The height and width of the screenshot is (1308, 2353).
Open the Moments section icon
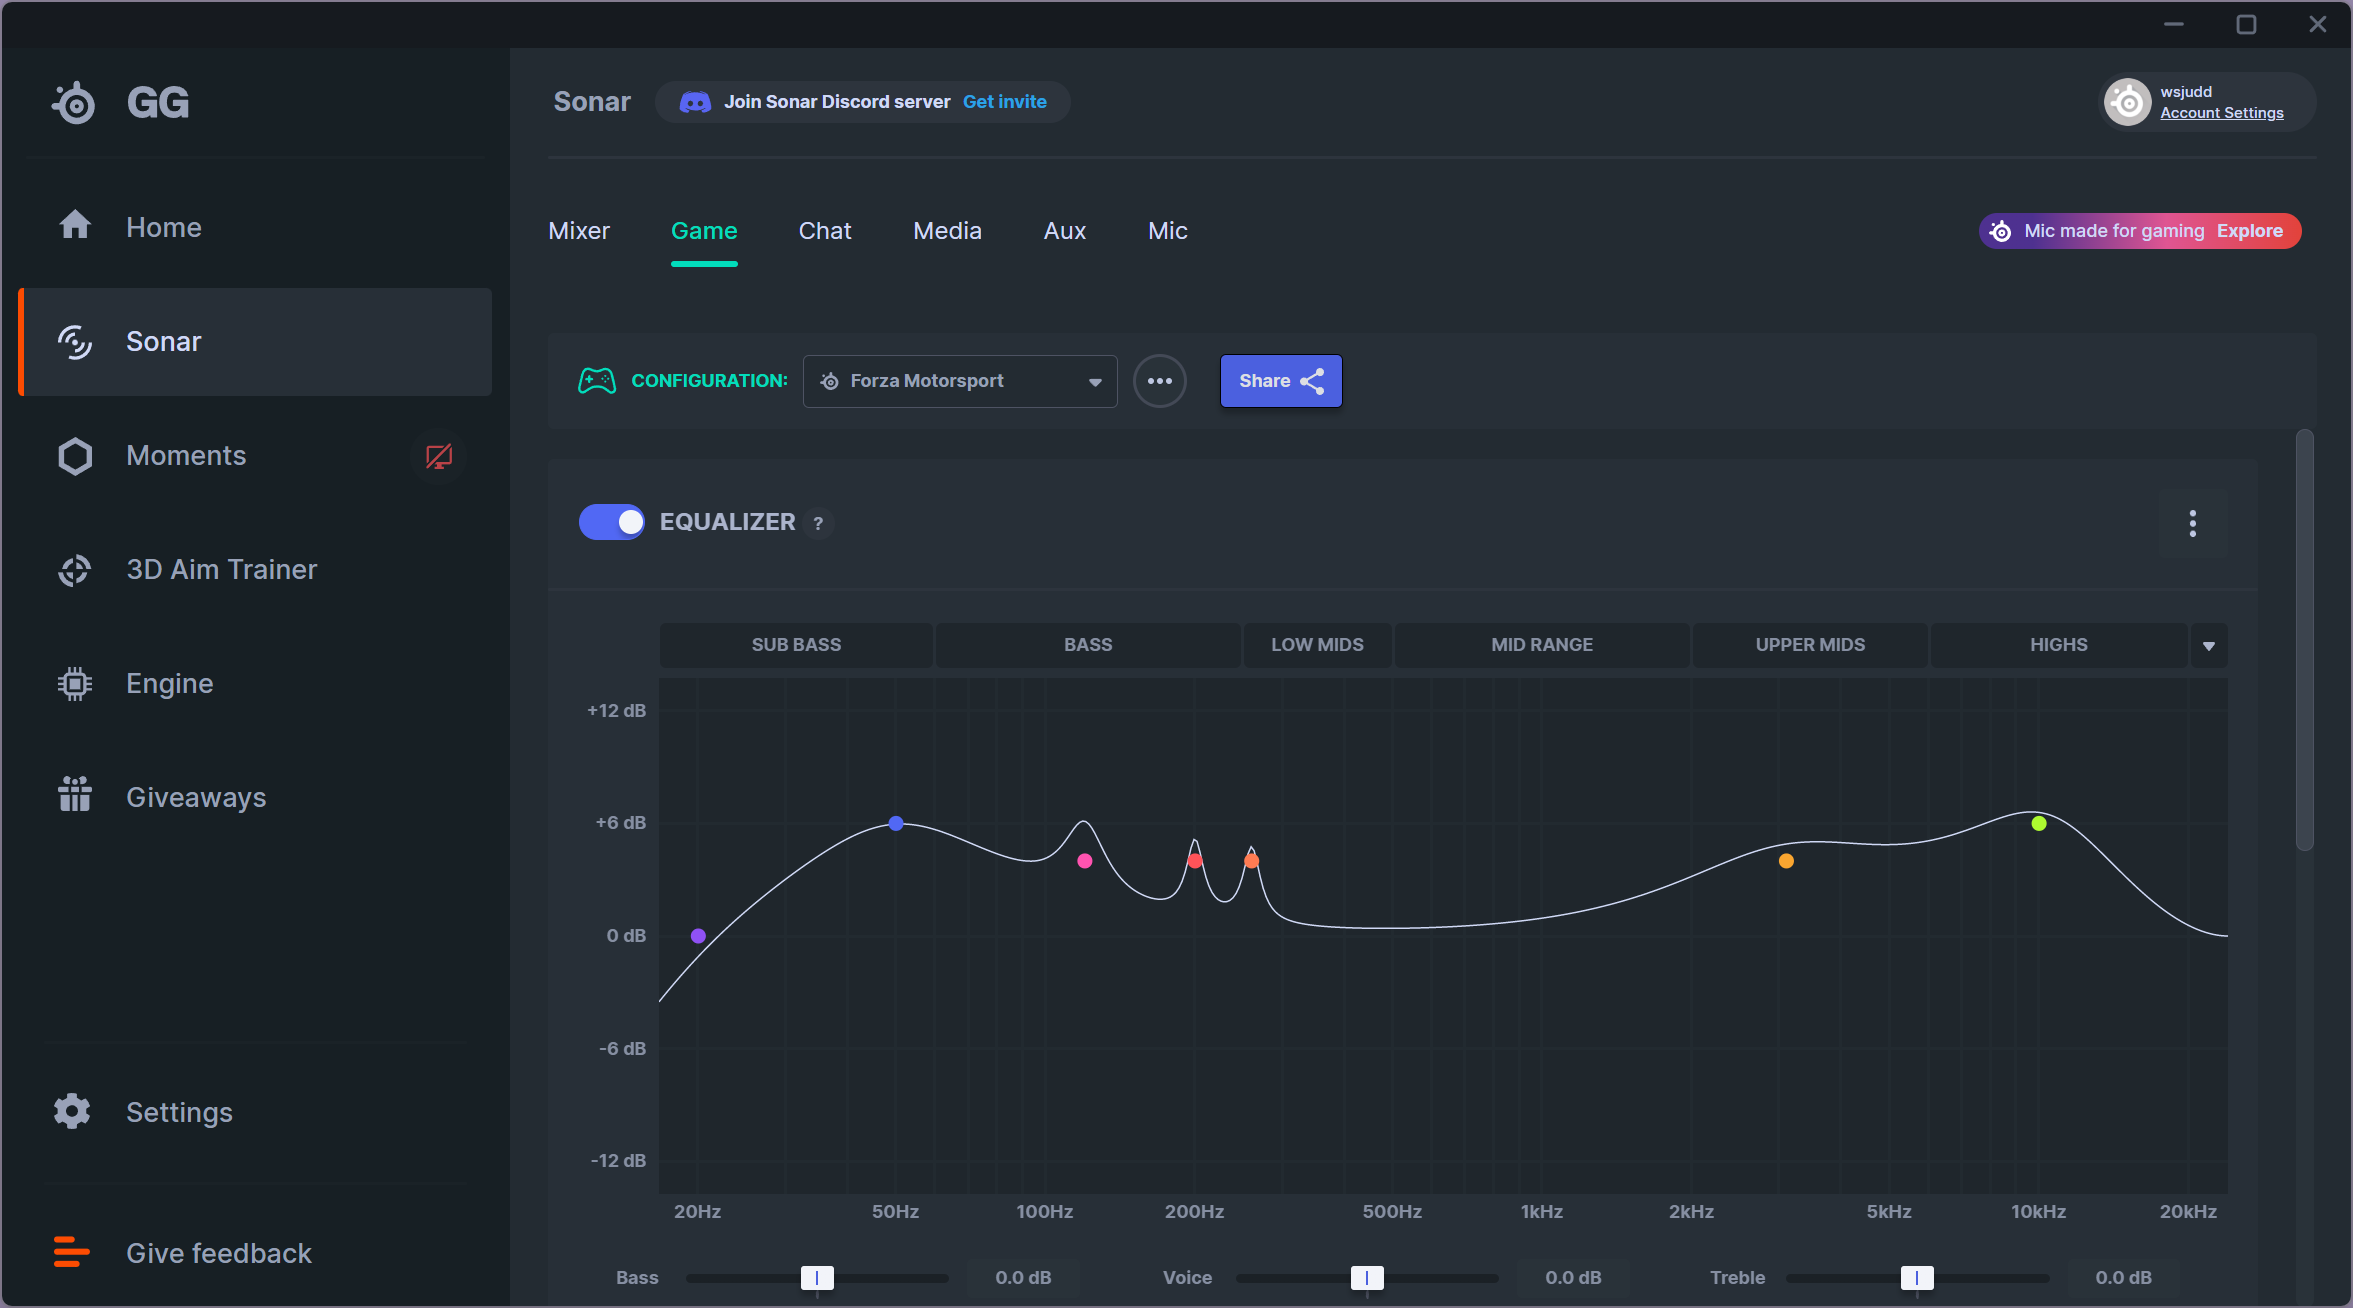coord(75,456)
